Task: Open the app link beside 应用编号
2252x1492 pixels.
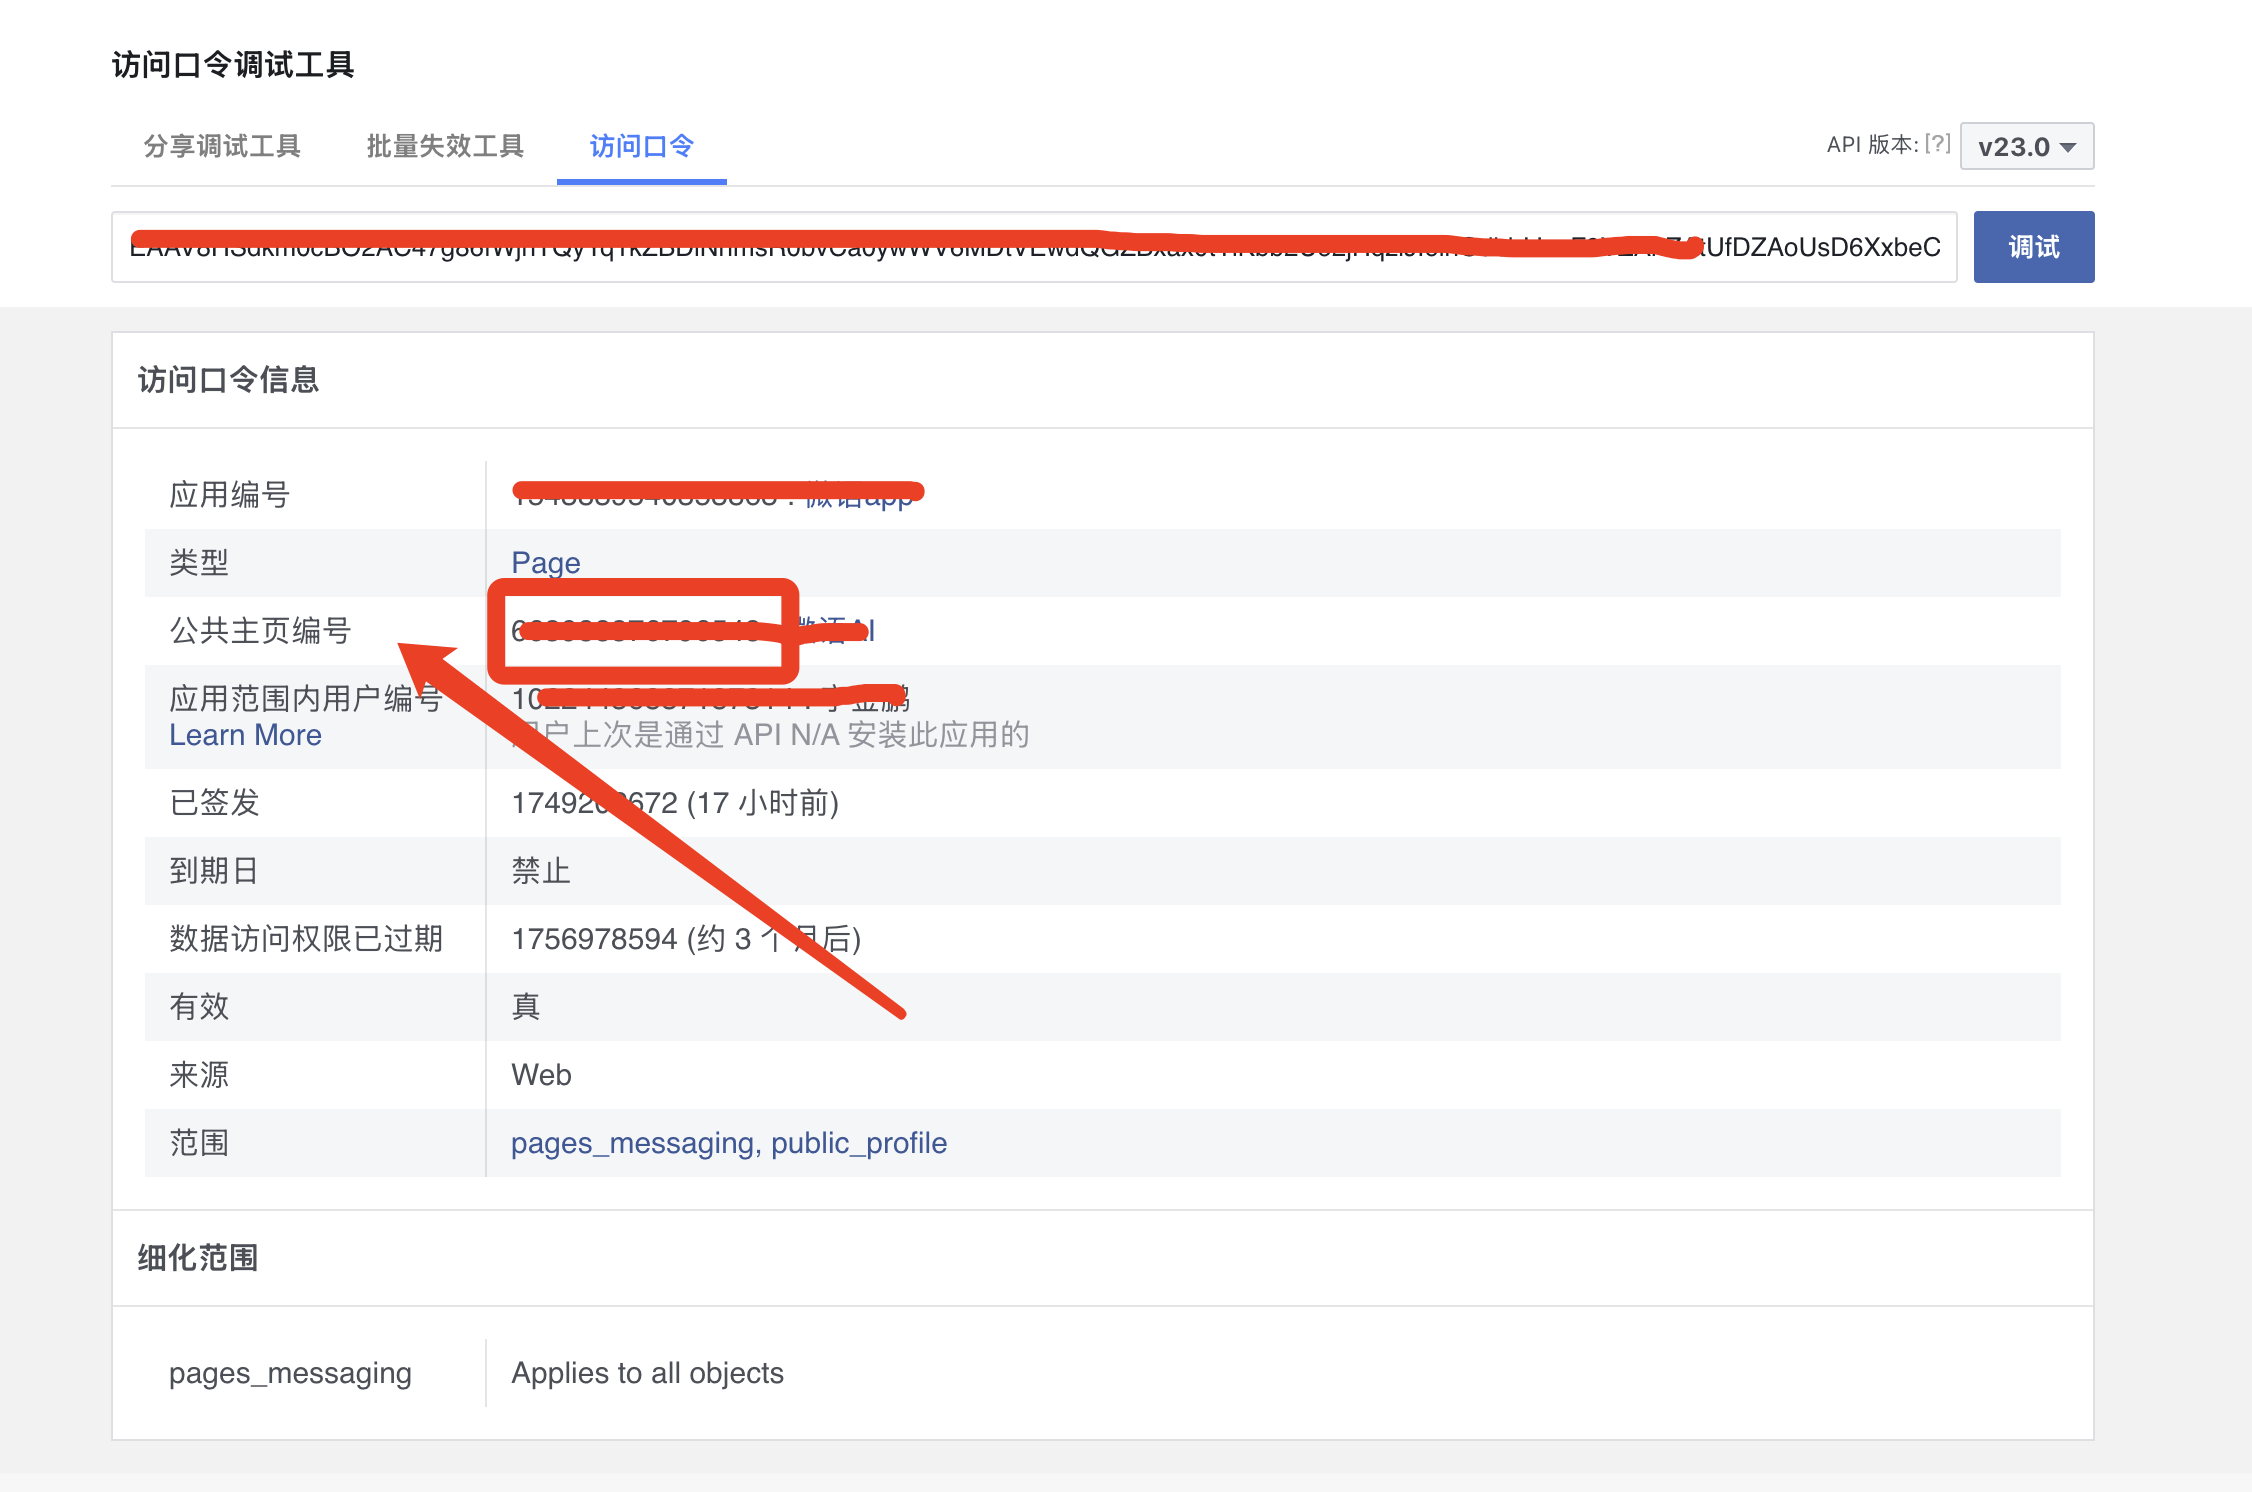Action: point(858,497)
